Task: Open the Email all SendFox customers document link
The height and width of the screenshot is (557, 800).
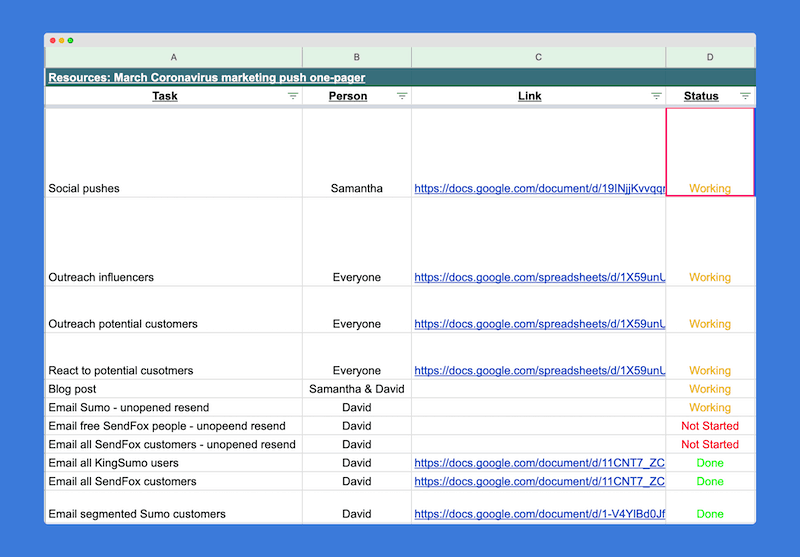Action: tap(540, 481)
